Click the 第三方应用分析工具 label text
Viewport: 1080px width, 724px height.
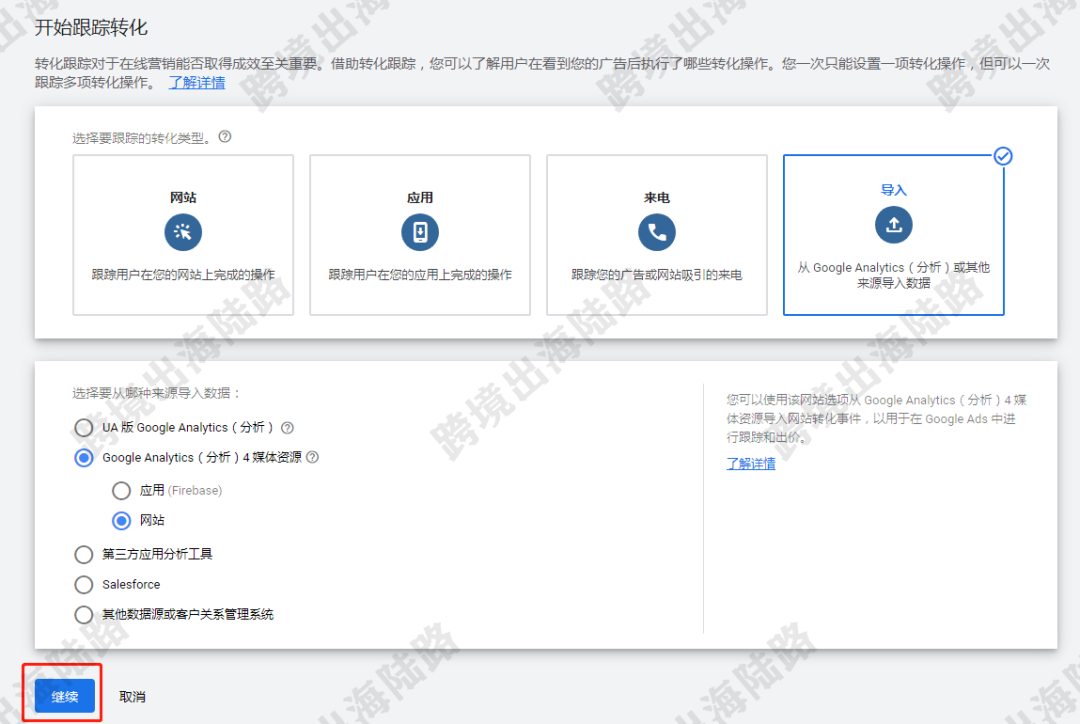coord(157,555)
